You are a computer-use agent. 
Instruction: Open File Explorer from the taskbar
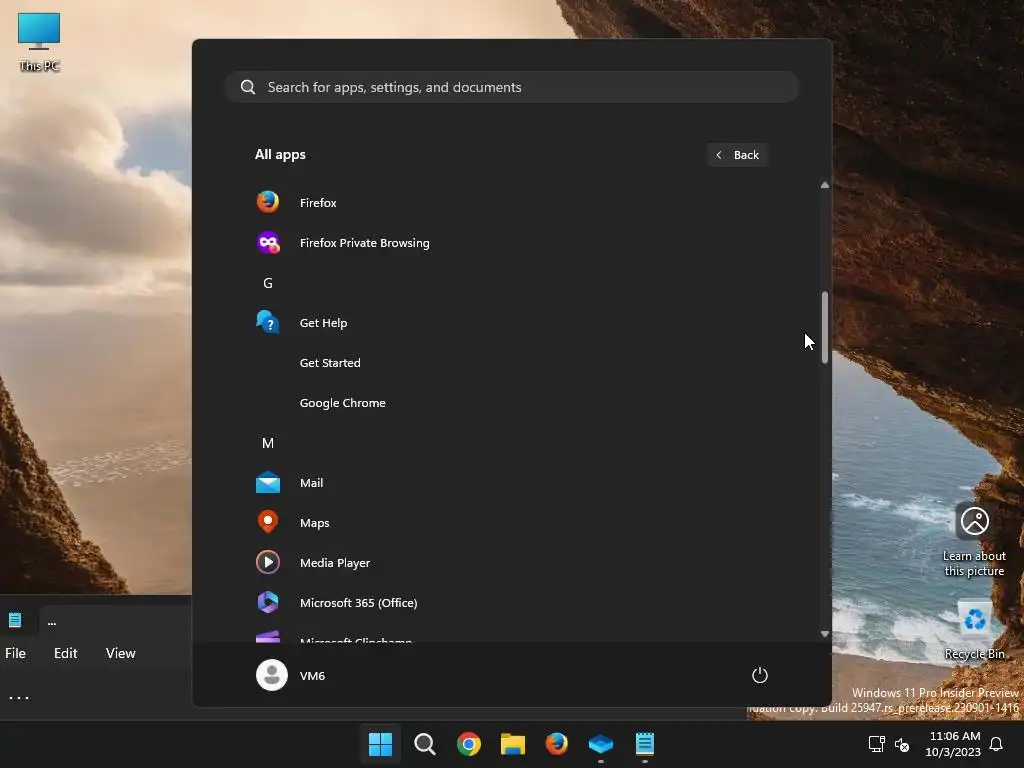(513, 743)
